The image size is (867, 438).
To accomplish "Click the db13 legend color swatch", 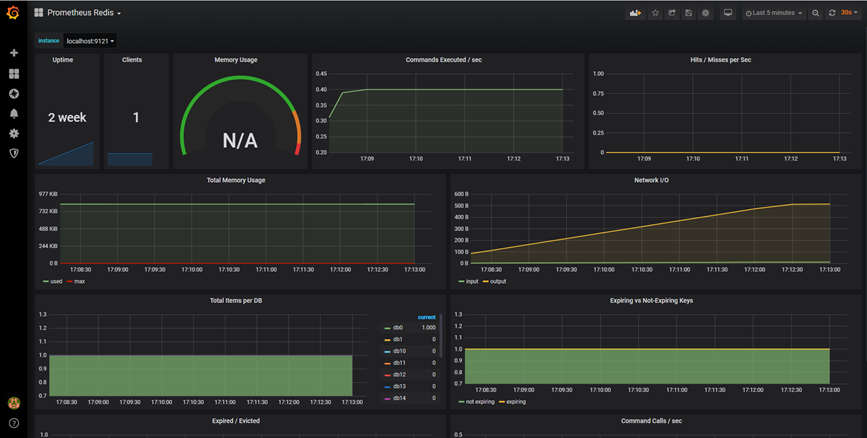I will [x=388, y=387].
